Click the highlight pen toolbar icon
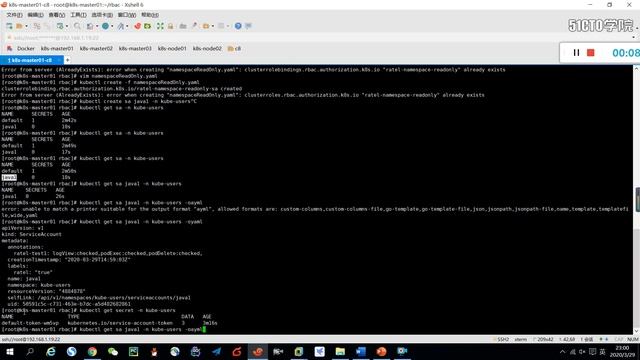640x360 pixels. 194,26
